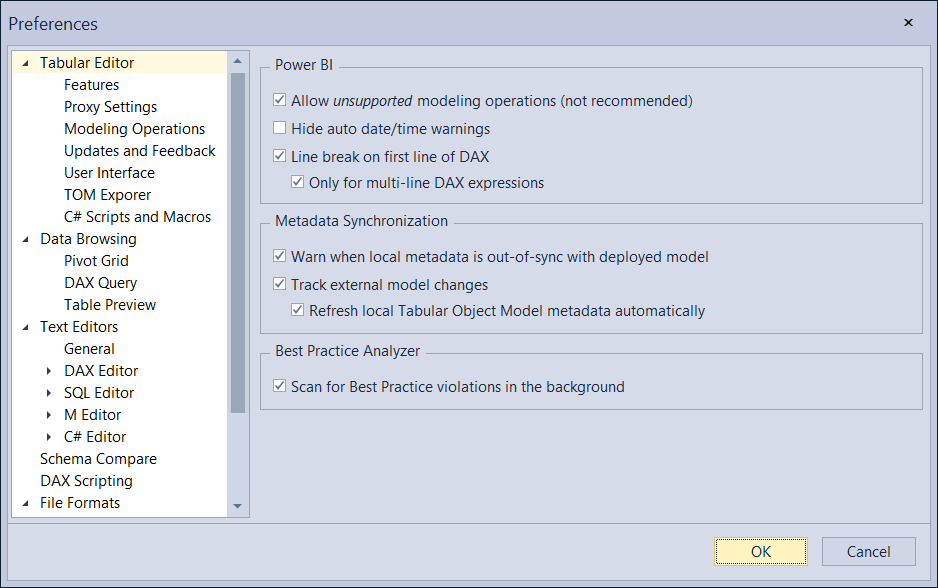This screenshot has width=938, height=588.
Task: Select Modeling Operations settings
Action: [x=134, y=128]
